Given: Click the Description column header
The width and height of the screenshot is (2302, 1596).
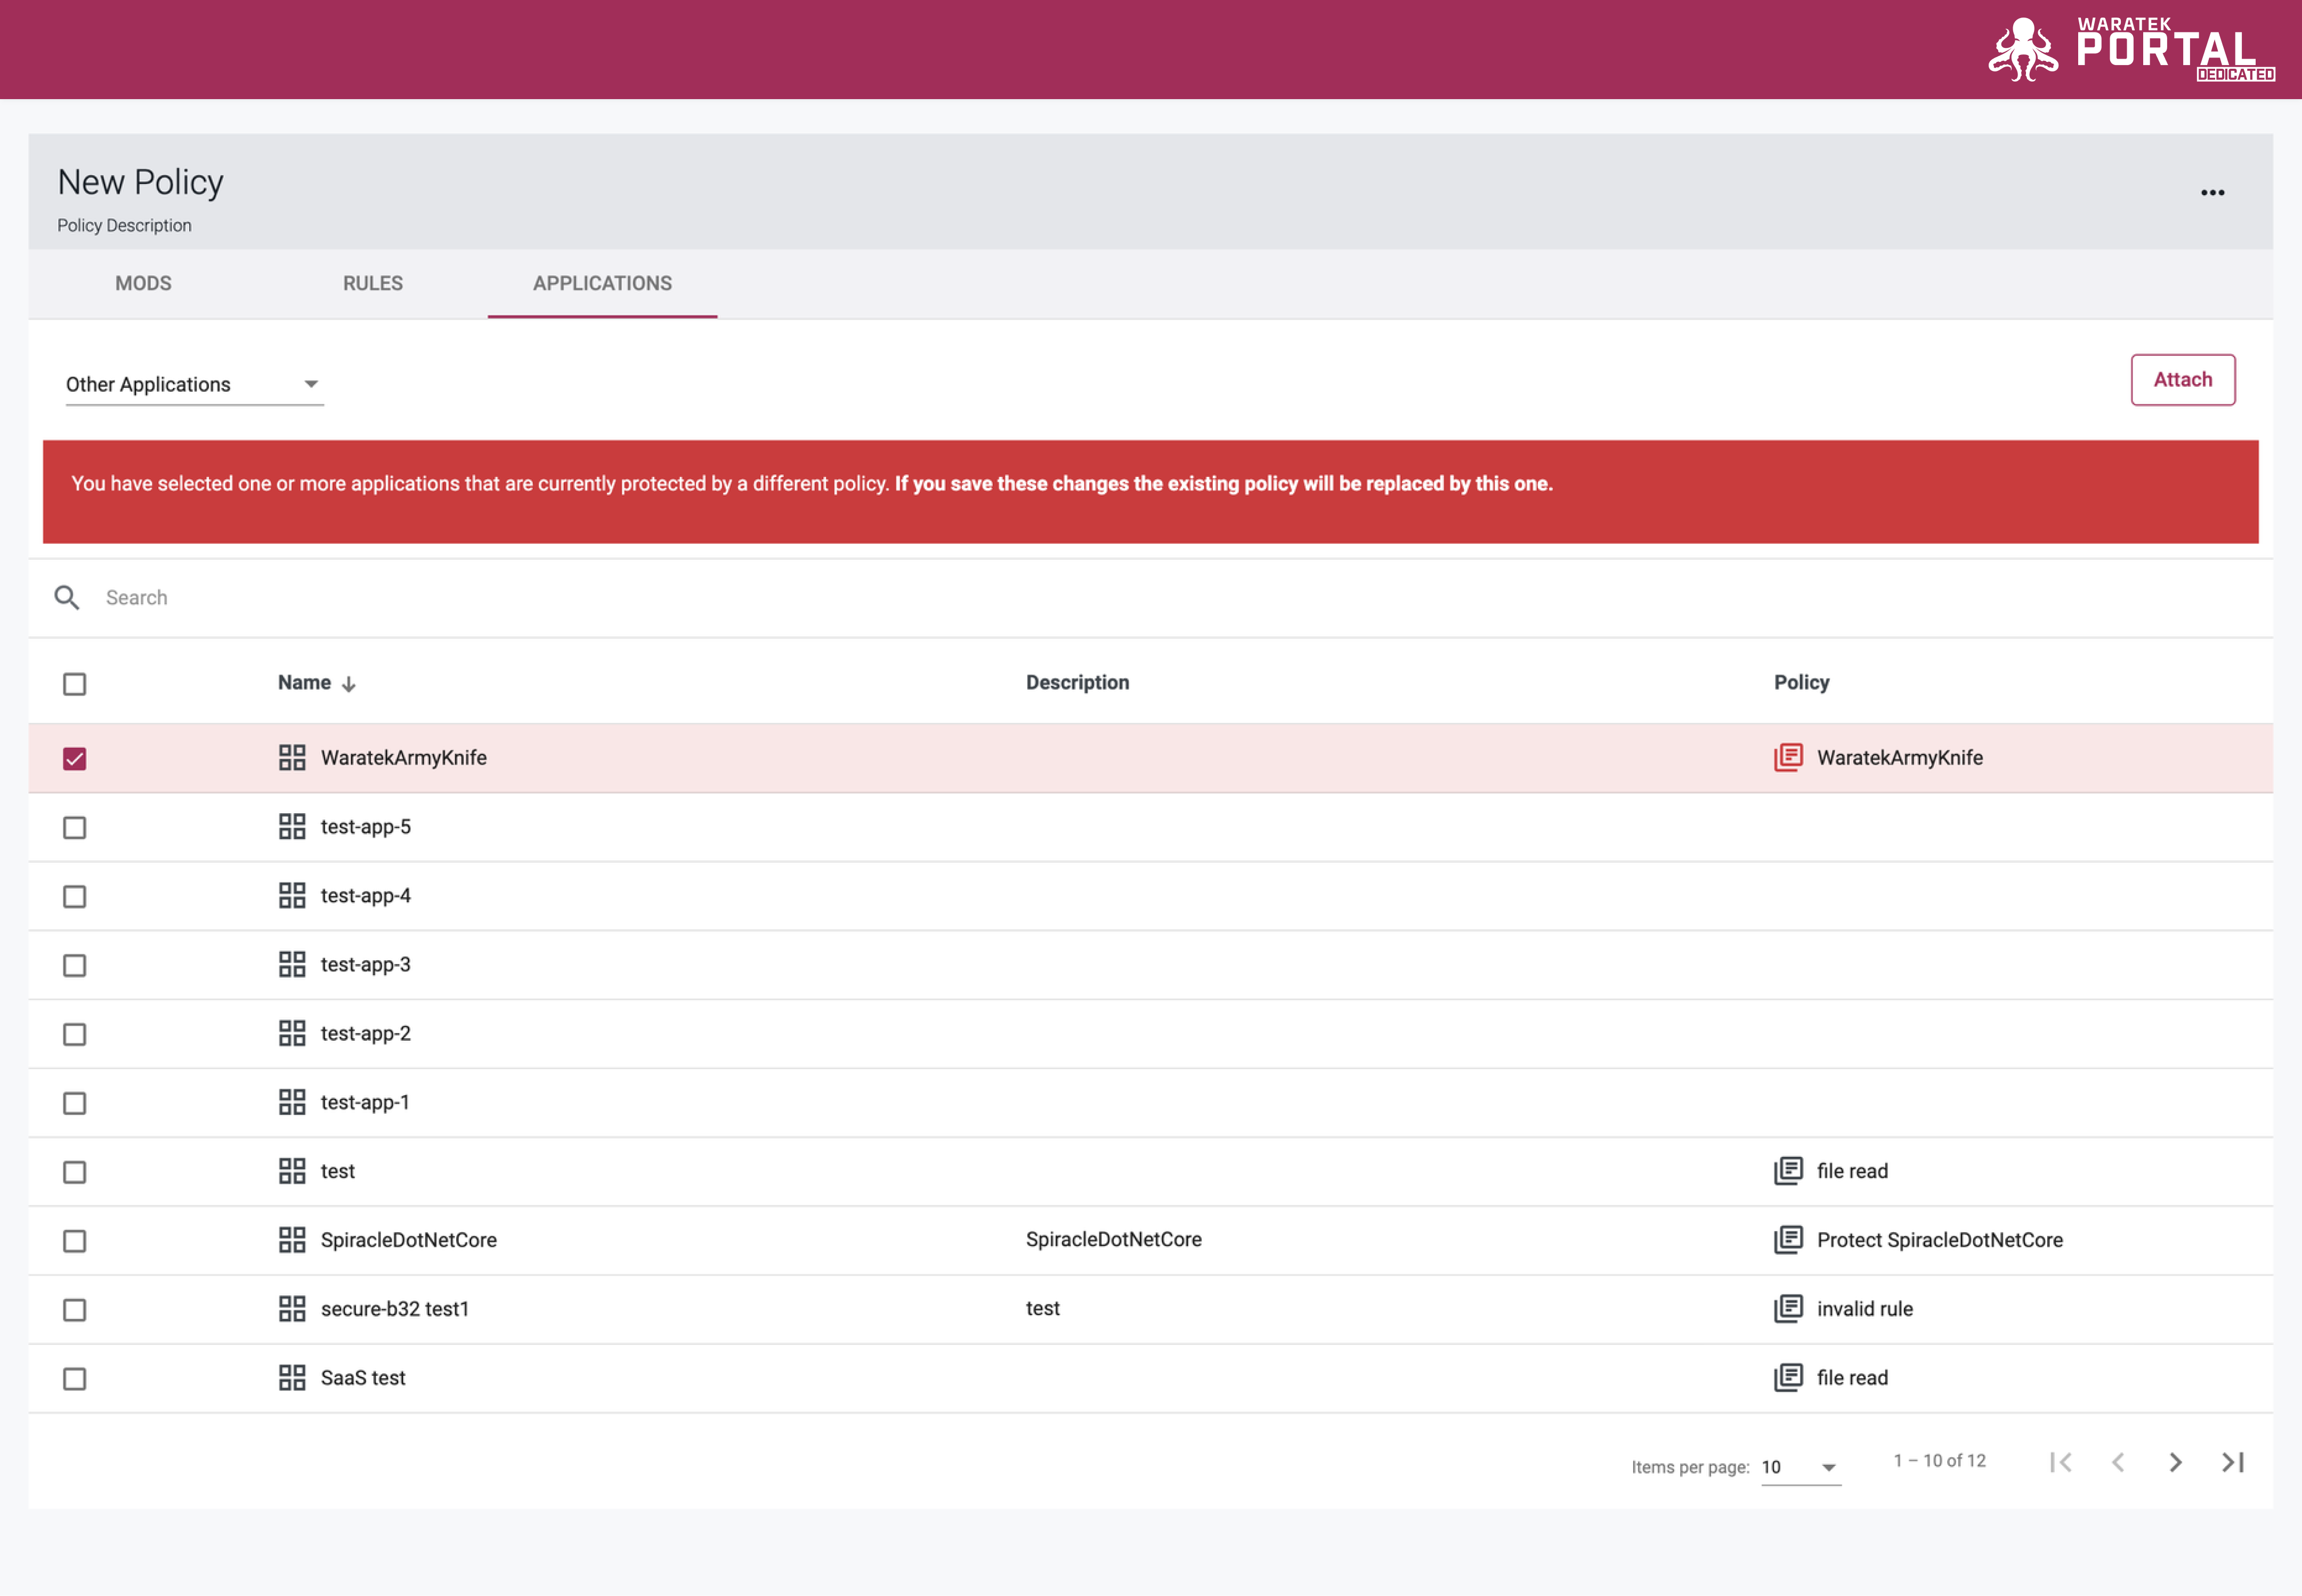Looking at the screenshot, I should (x=1077, y=683).
